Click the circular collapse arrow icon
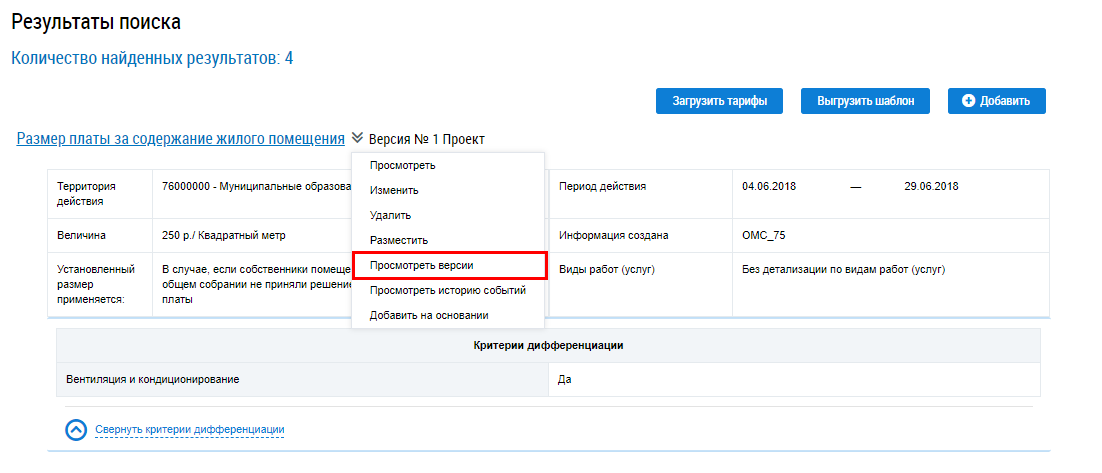The width and height of the screenshot is (1102, 473). point(77,430)
